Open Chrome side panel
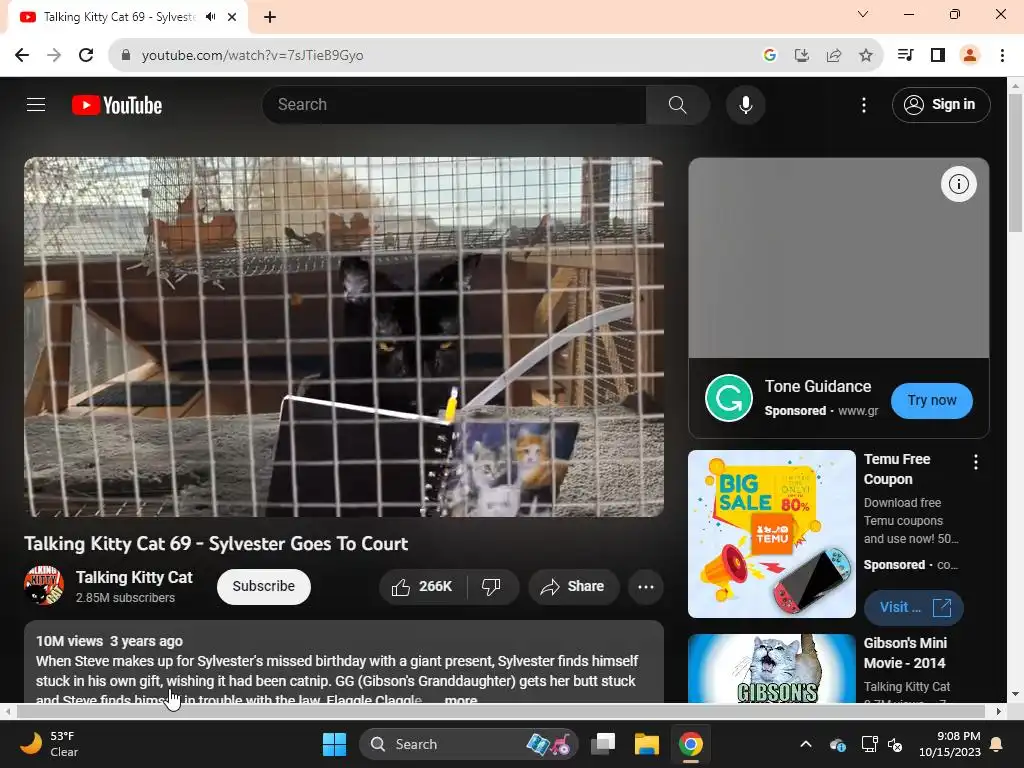 pos(938,55)
